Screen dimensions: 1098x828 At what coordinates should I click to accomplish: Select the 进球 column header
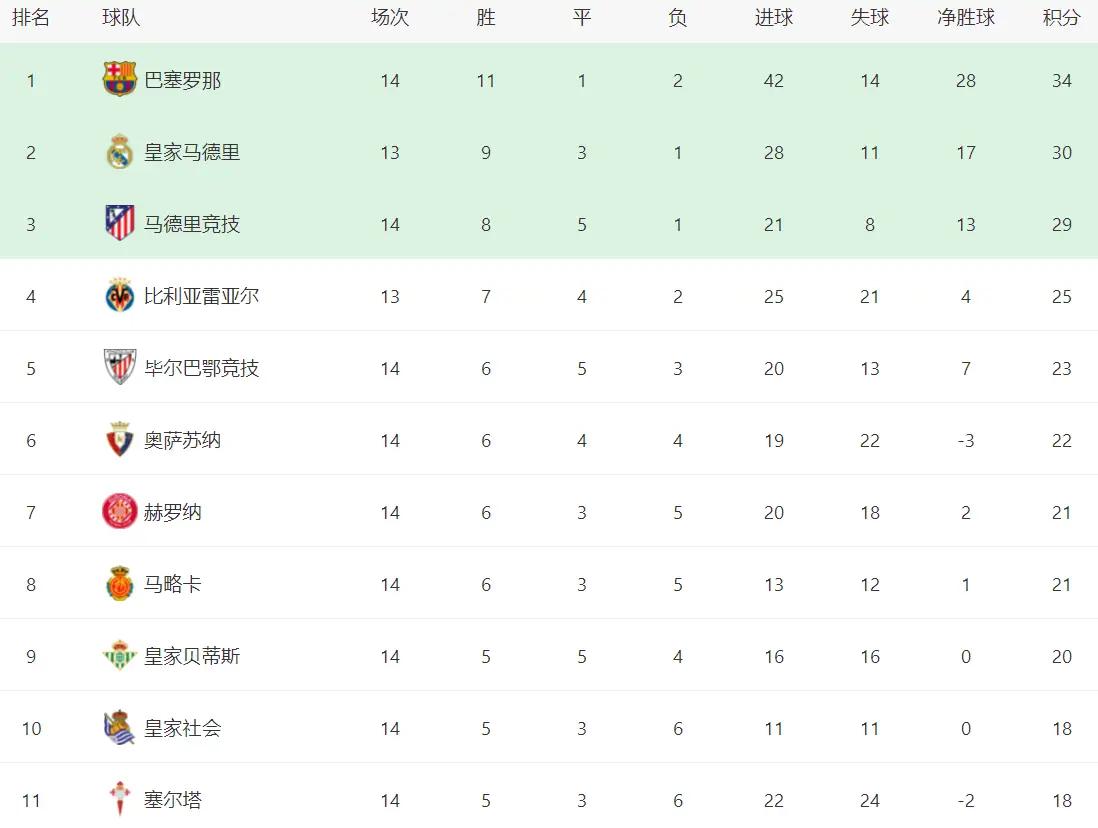point(774,18)
